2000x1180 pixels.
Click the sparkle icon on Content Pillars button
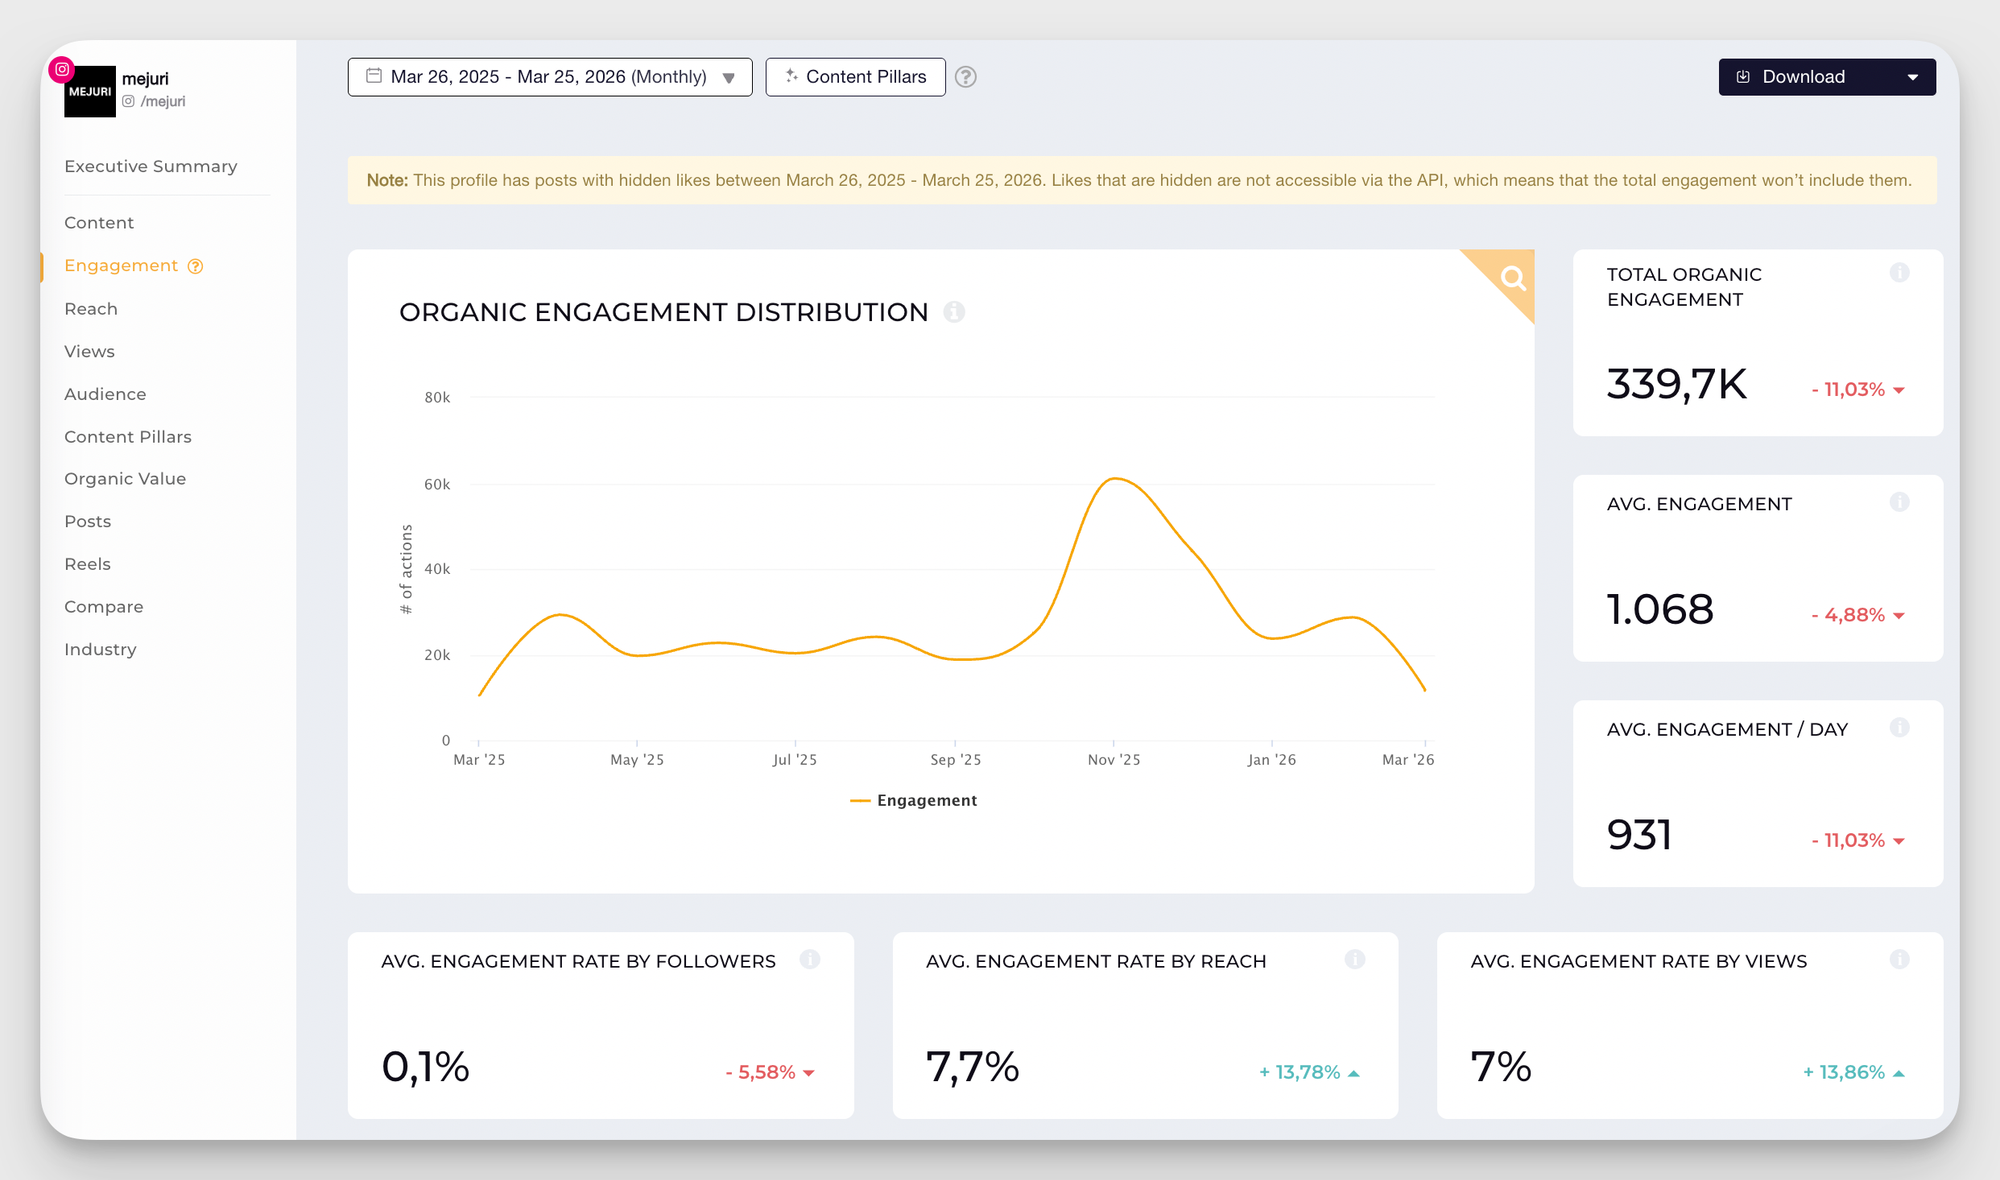791,76
